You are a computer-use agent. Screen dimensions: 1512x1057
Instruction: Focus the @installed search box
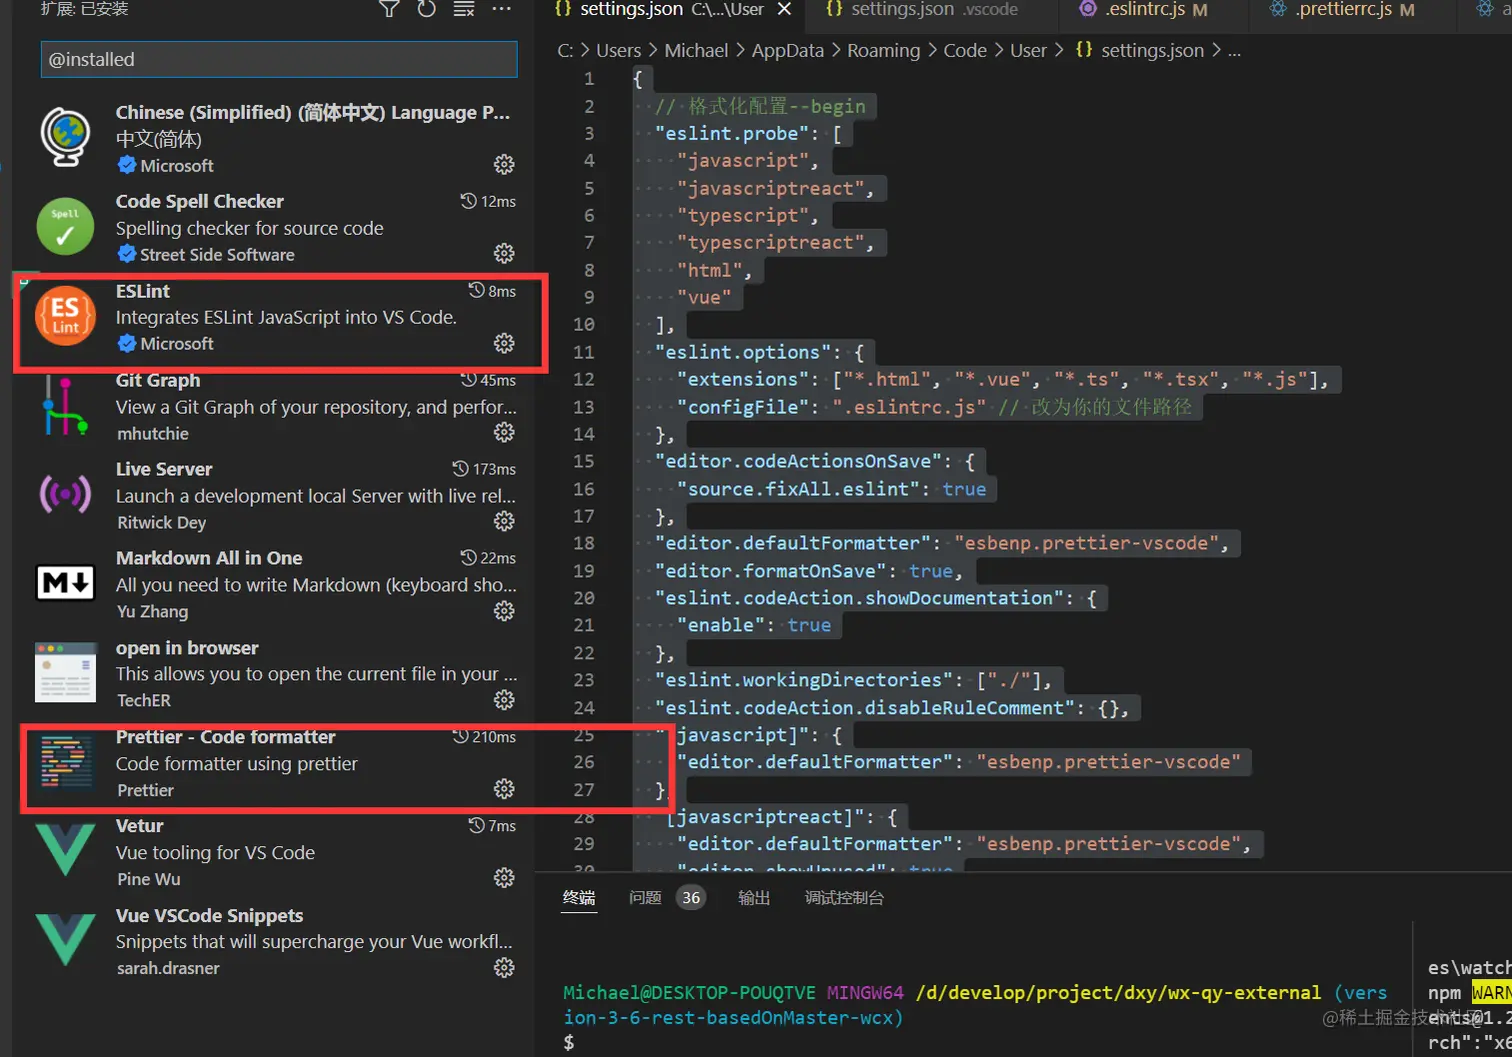click(x=279, y=59)
